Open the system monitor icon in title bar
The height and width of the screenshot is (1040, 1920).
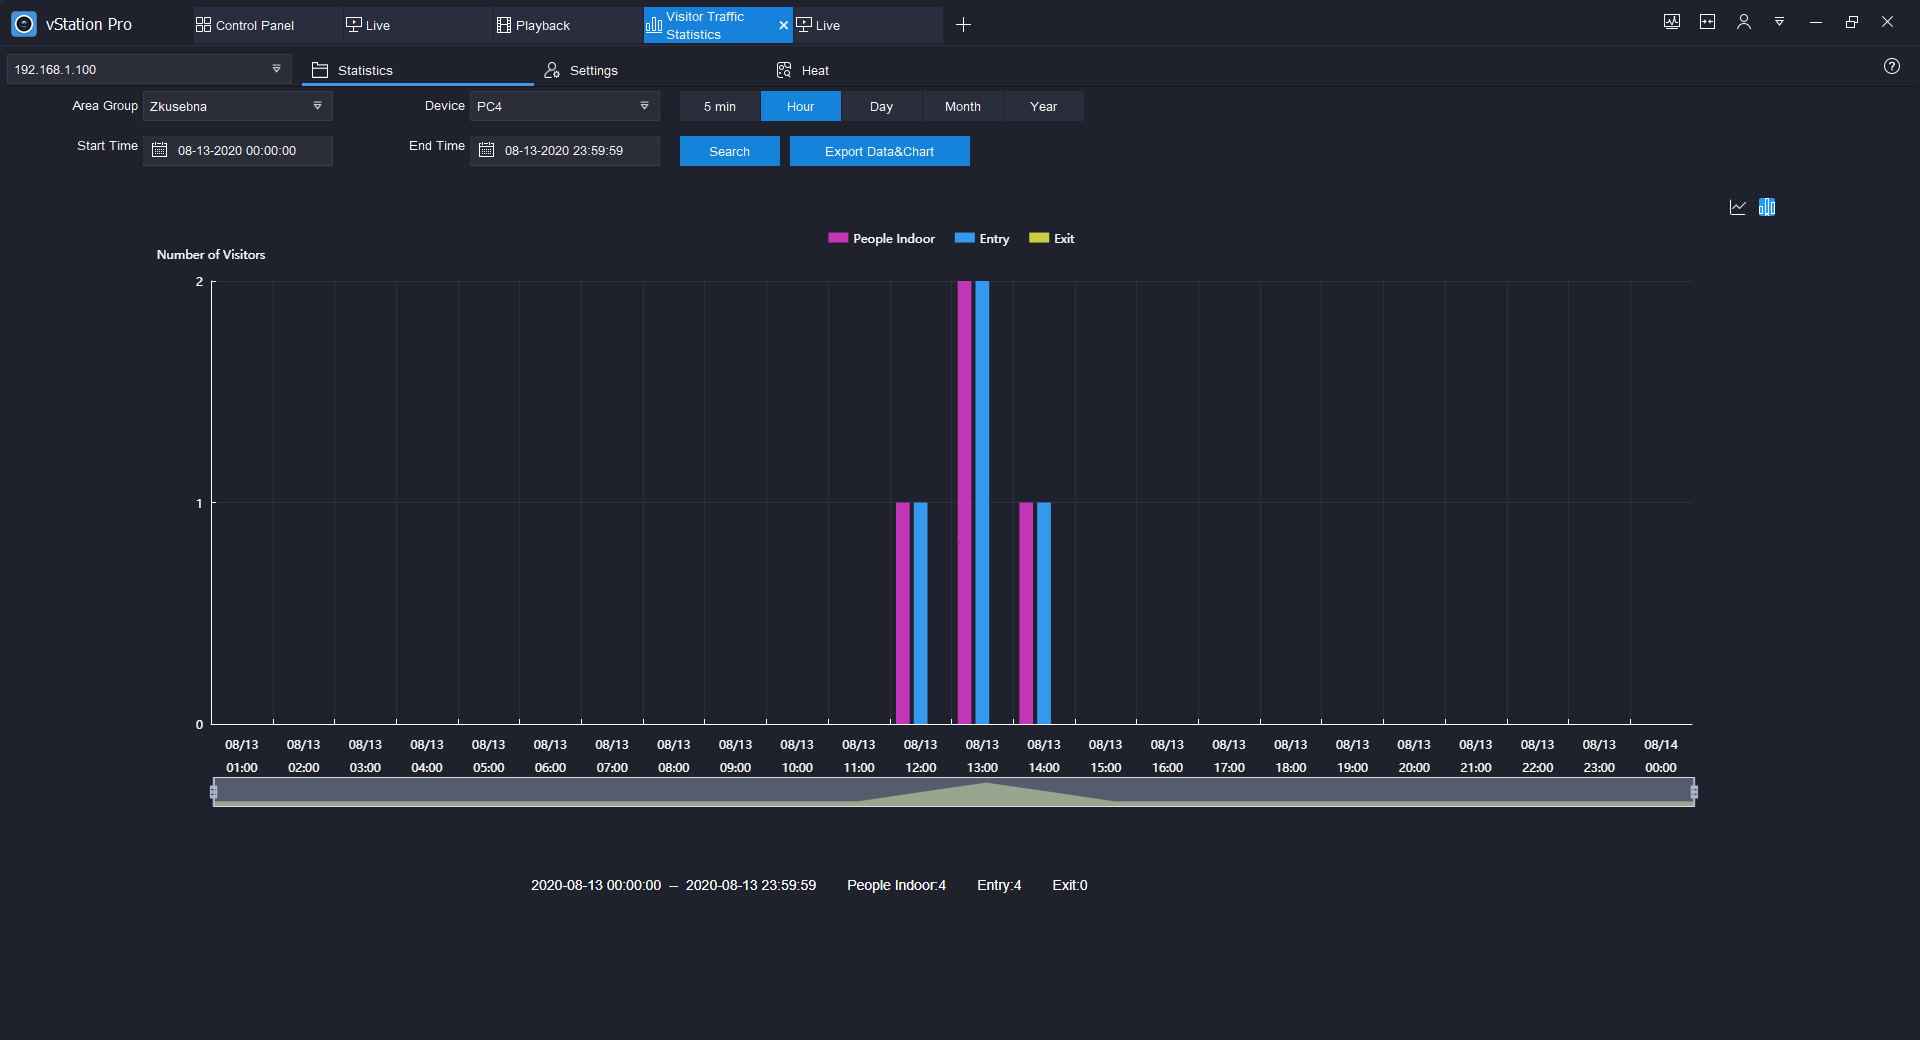[x=1672, y=22]
